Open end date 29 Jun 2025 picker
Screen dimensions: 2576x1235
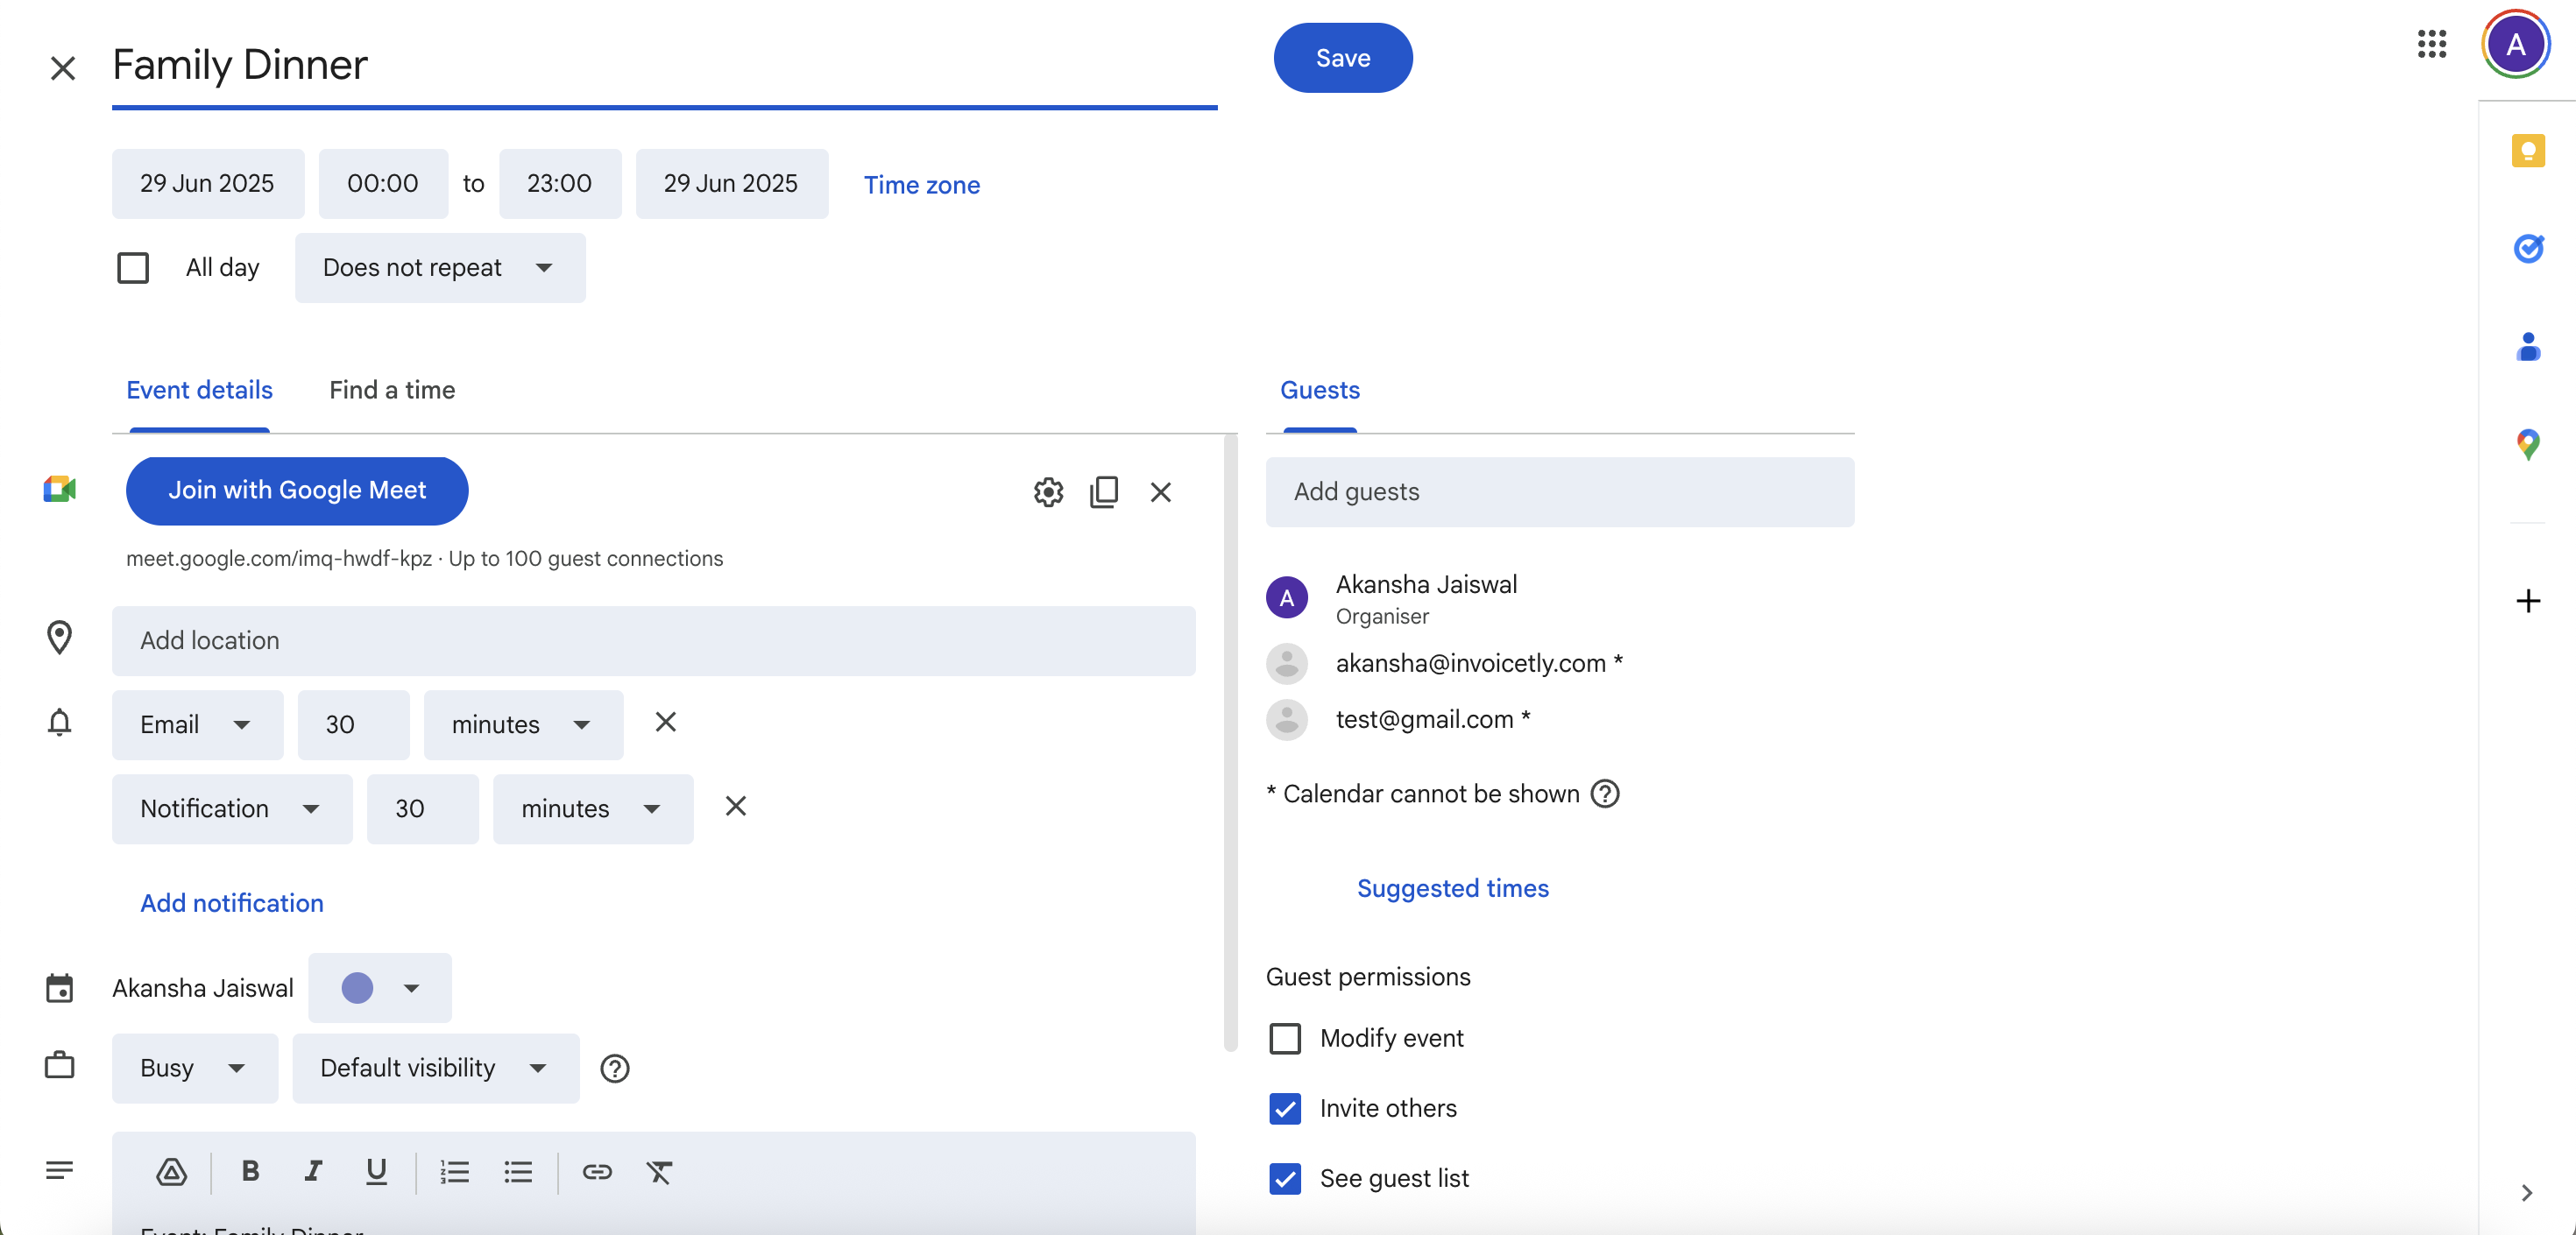(732, 184)
